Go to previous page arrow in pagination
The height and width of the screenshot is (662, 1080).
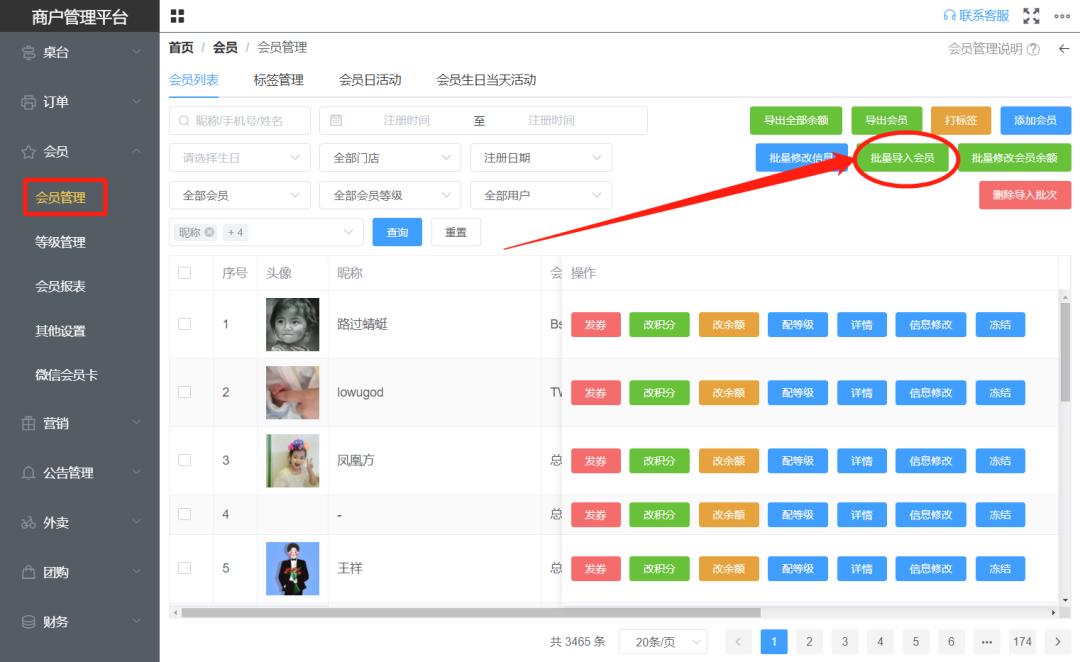[x=738, y=641]
